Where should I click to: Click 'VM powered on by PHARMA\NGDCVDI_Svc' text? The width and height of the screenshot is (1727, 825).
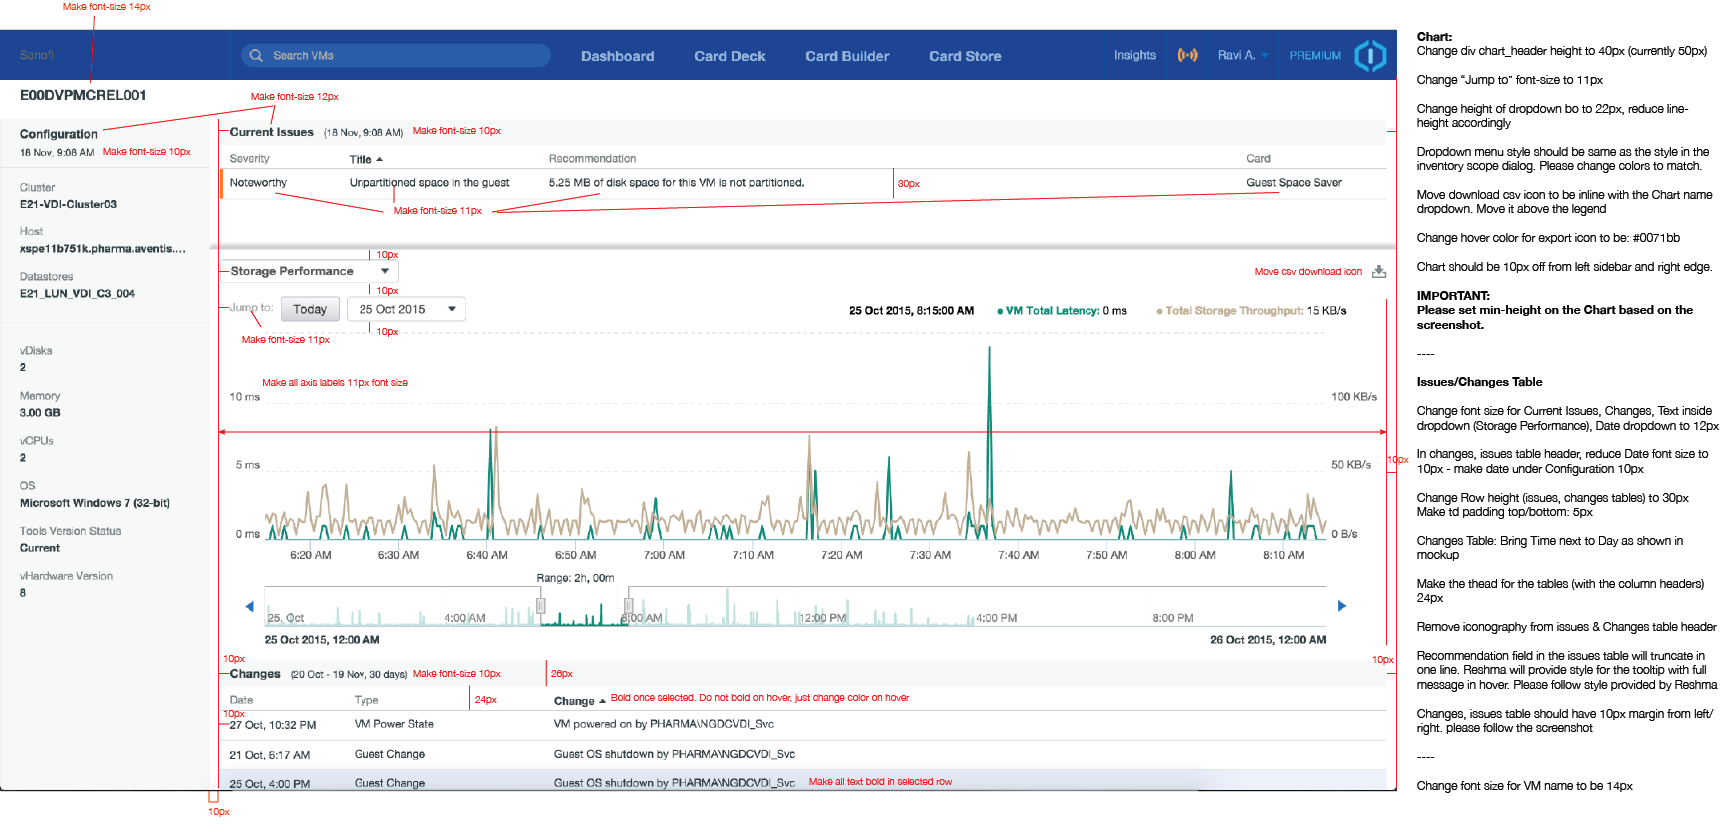[664, 724]
